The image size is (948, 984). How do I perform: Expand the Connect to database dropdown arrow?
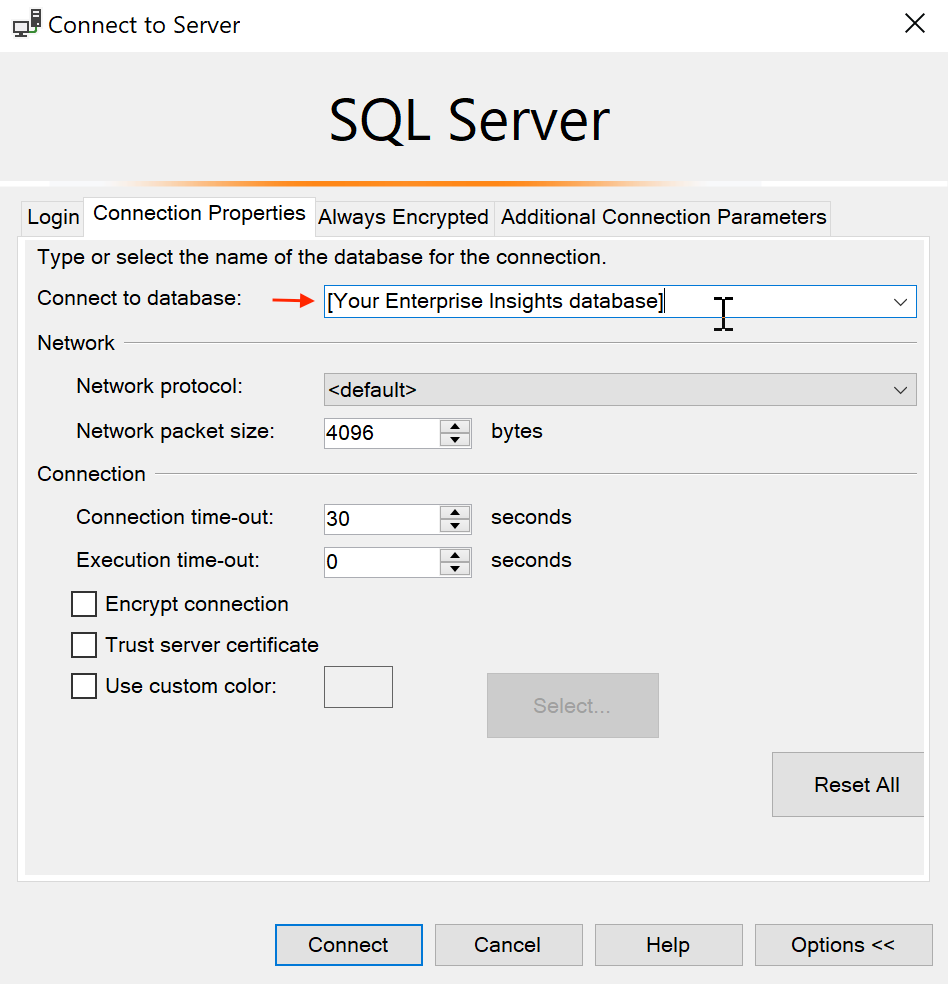tap(900, 302)
